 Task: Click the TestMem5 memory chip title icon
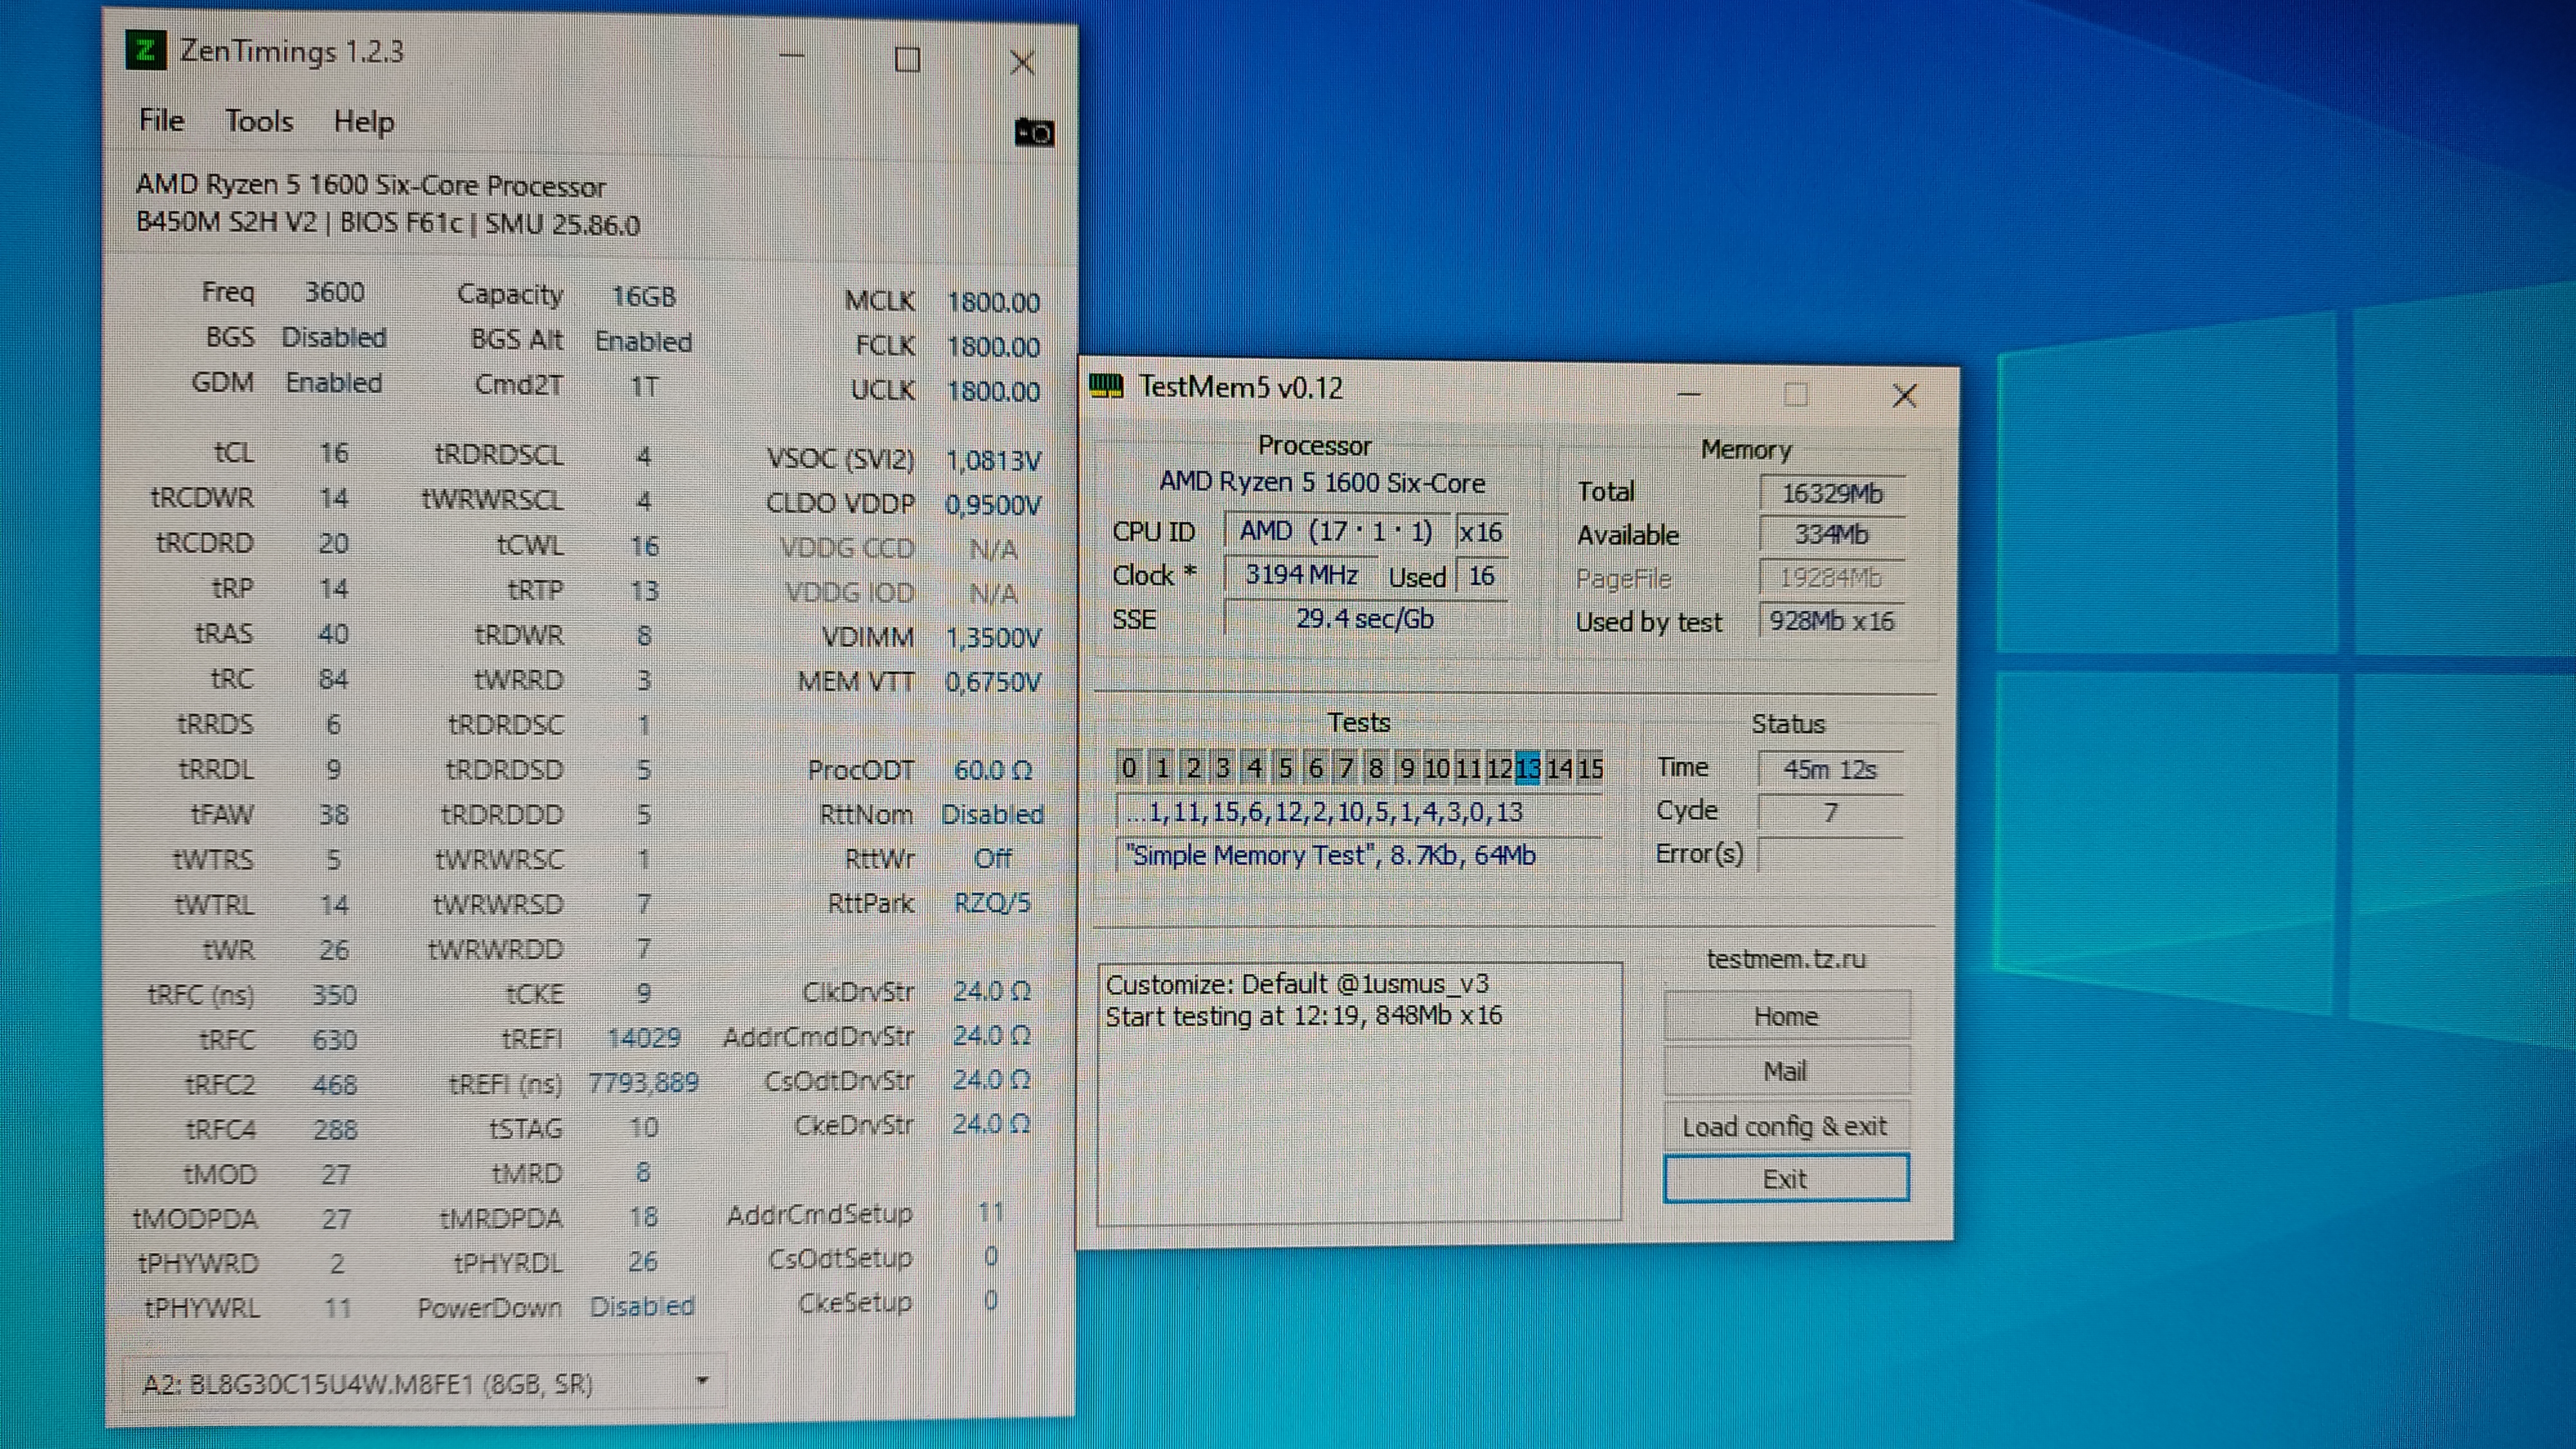pos(1106,386)
